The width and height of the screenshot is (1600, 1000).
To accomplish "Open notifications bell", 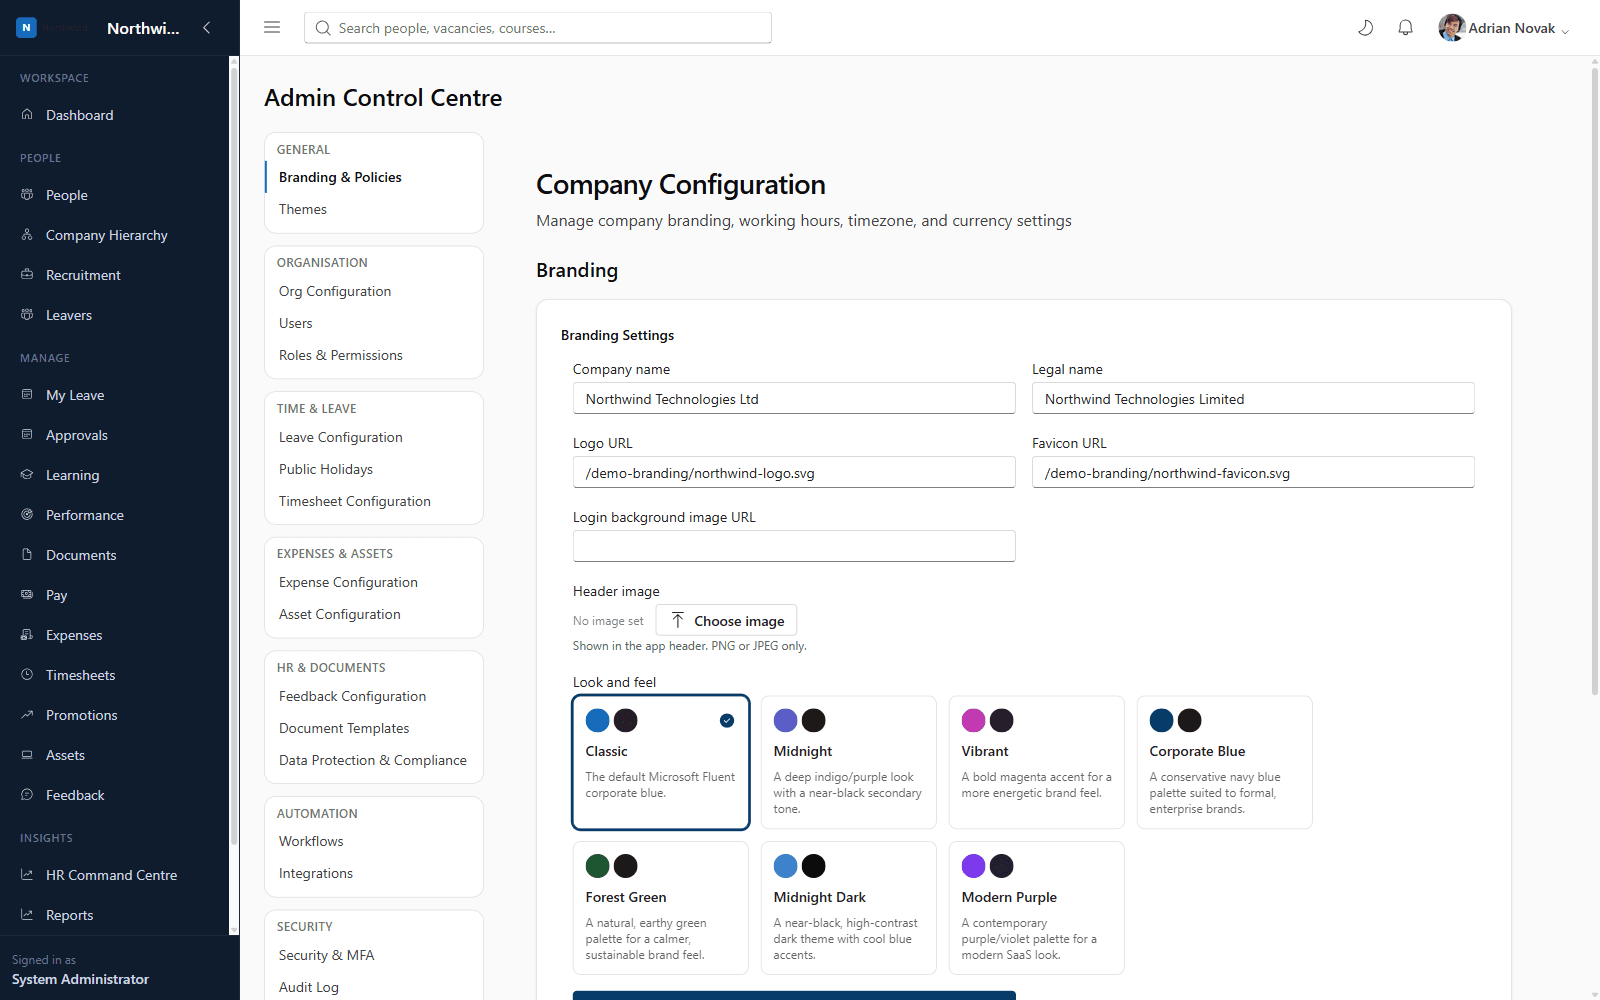I will [1405, 28].
